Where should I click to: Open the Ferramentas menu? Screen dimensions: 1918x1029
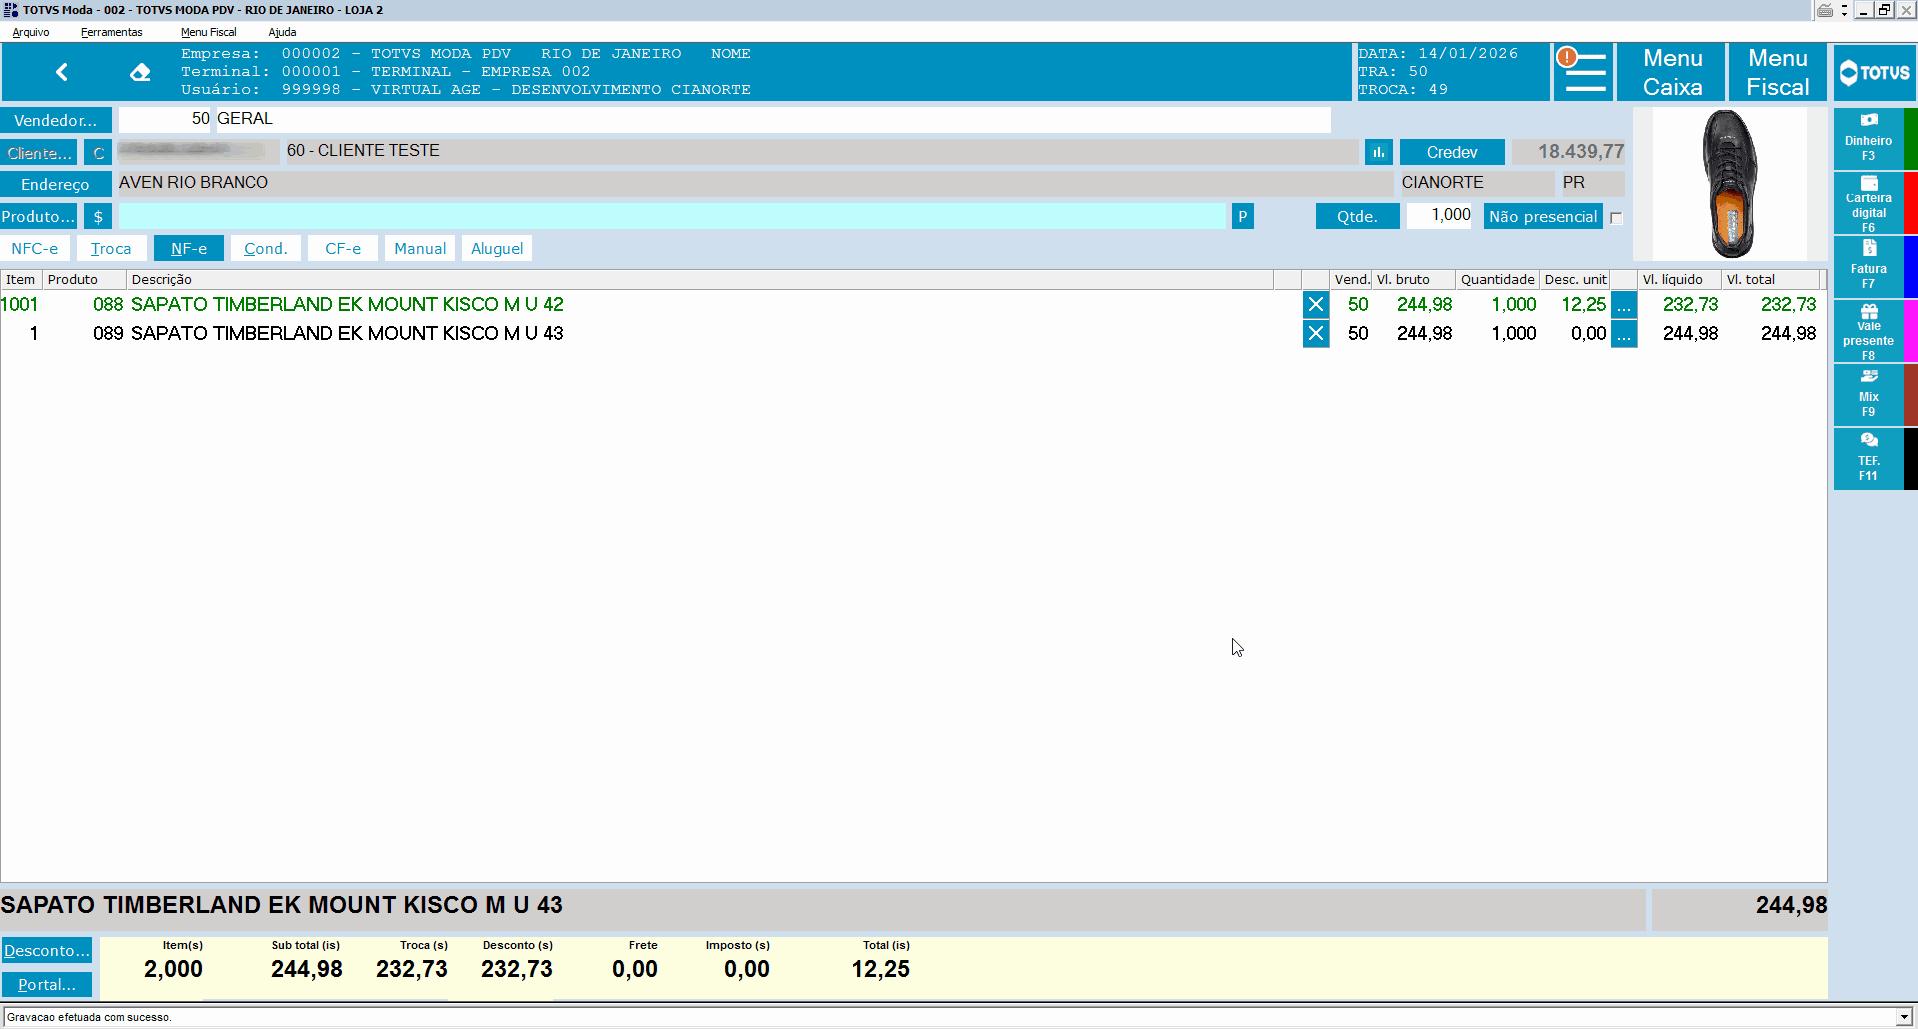112,32
